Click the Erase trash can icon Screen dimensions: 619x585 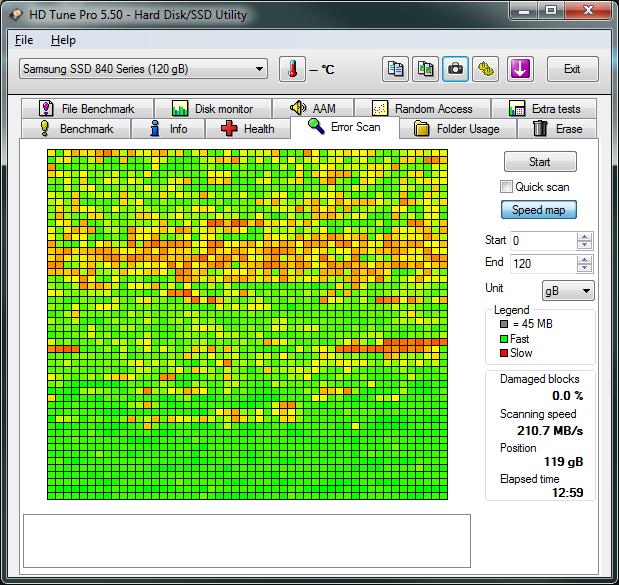click(x=540, y=129)
